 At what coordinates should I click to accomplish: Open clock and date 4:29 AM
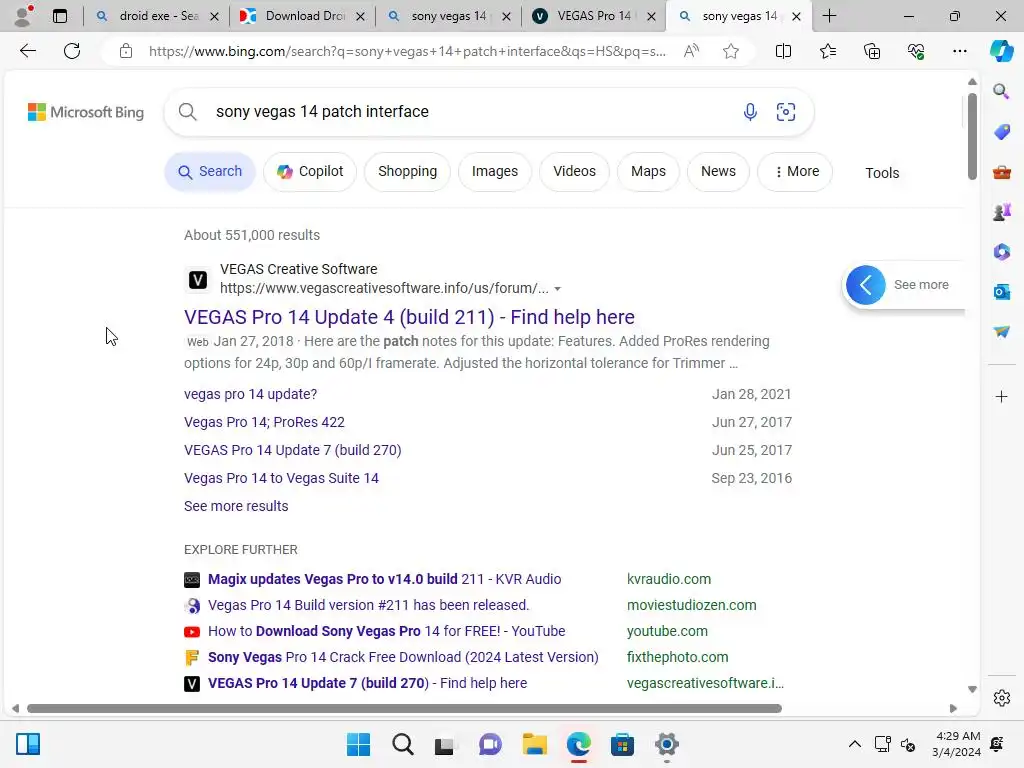[957, 744]
